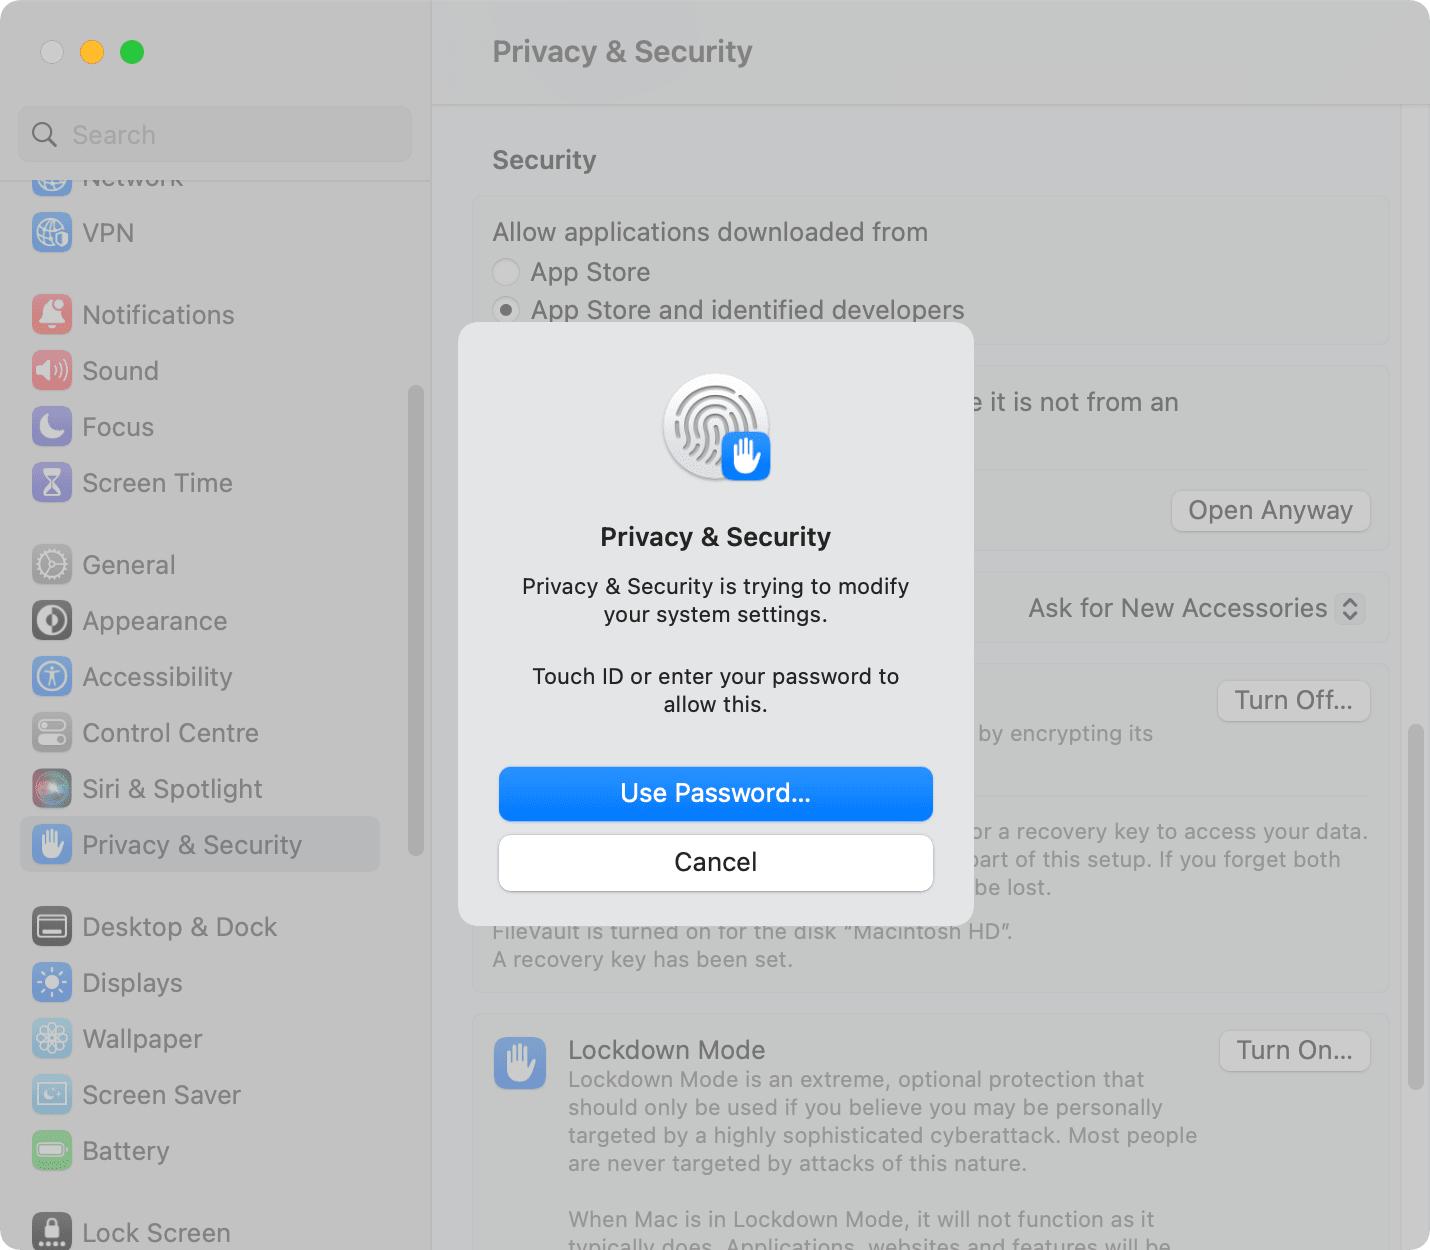The image size is (1430, 1250).
Task: Choose App Store and identified developers option
Action: [506, 310]
